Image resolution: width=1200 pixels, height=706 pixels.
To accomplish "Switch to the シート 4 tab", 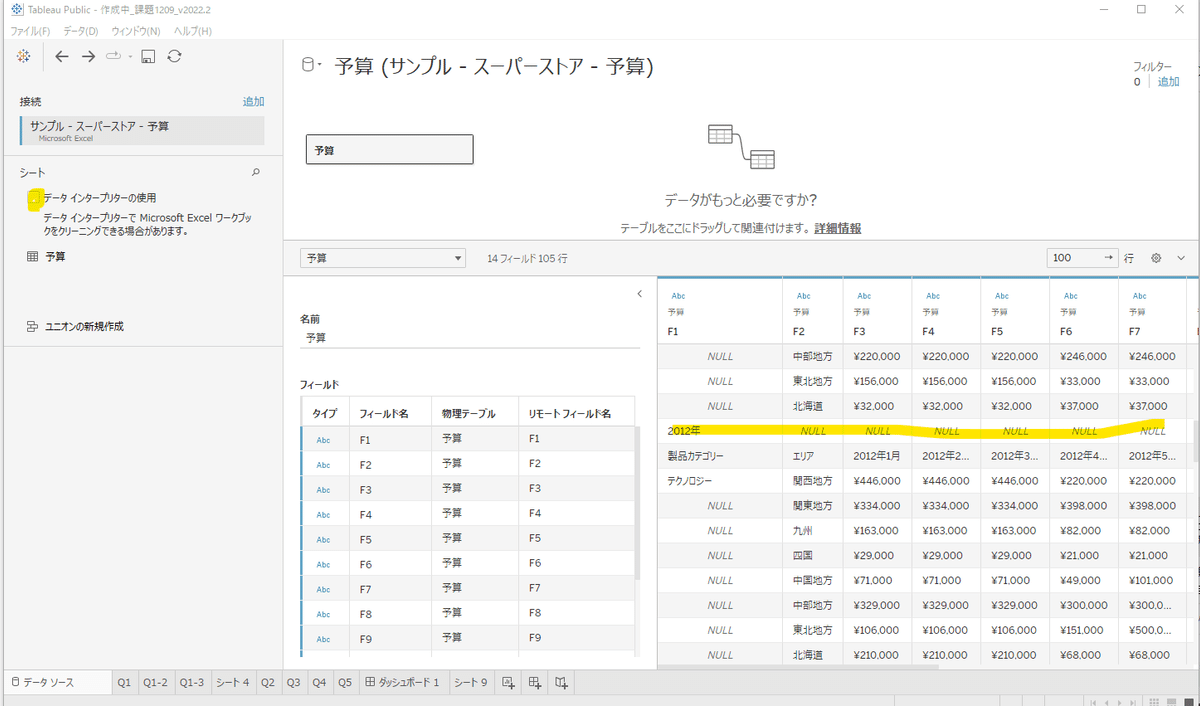I will [232, 683].
